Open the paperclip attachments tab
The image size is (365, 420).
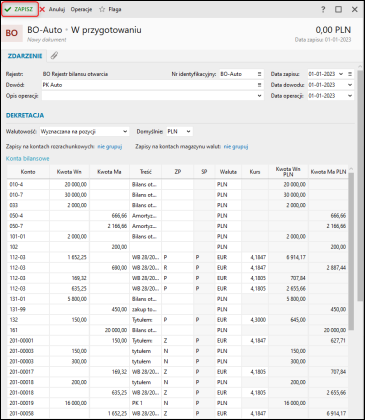54,56
